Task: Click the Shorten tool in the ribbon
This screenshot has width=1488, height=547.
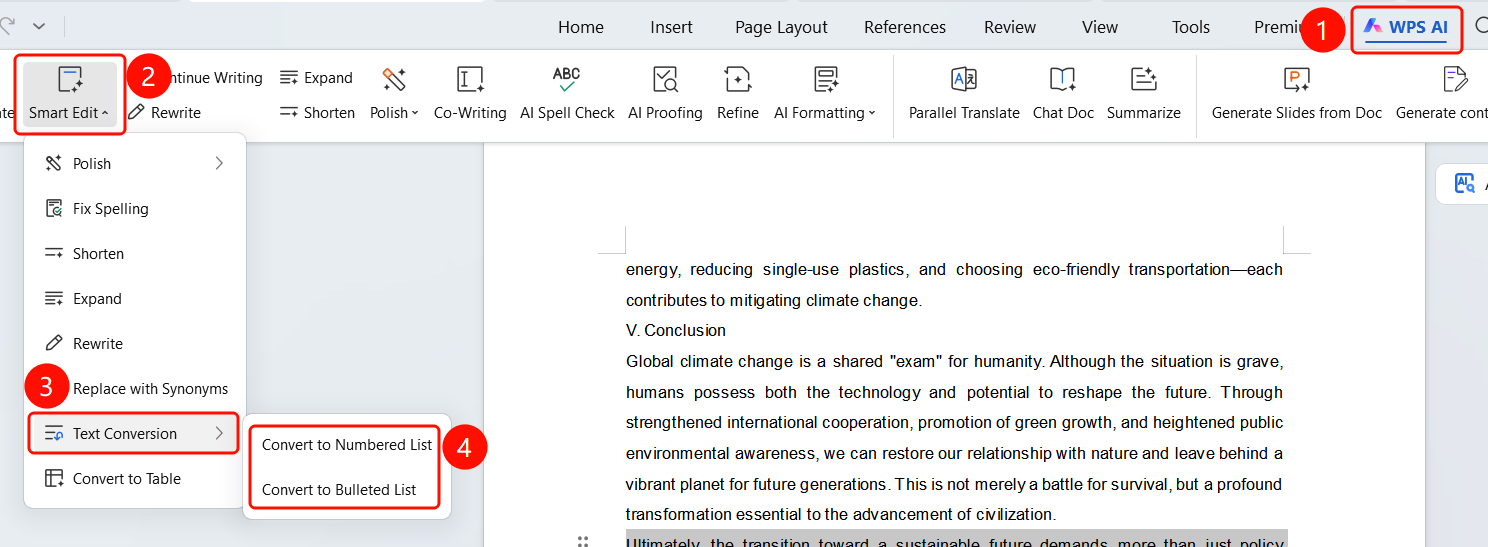Action: click(x=317, y=113)
